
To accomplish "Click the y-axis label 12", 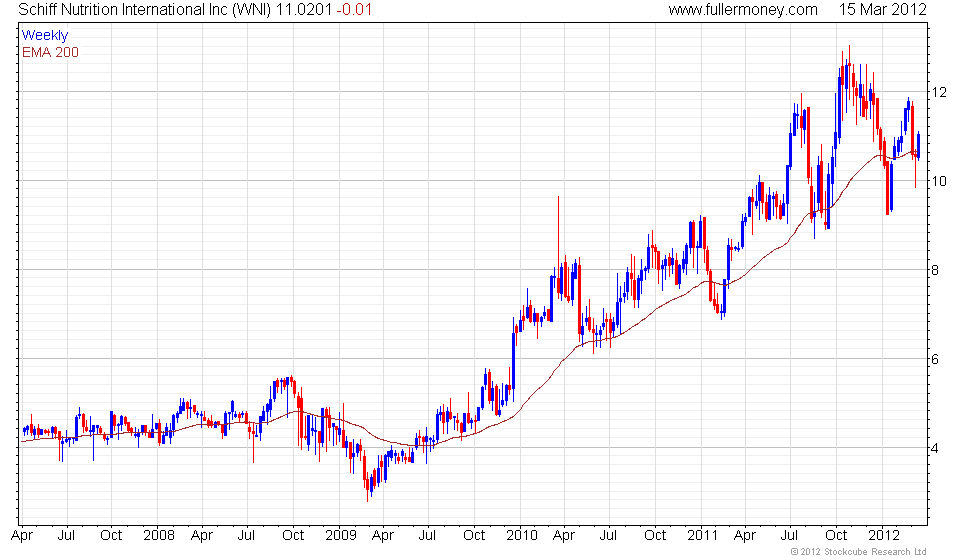I will (x=939, y=92).
